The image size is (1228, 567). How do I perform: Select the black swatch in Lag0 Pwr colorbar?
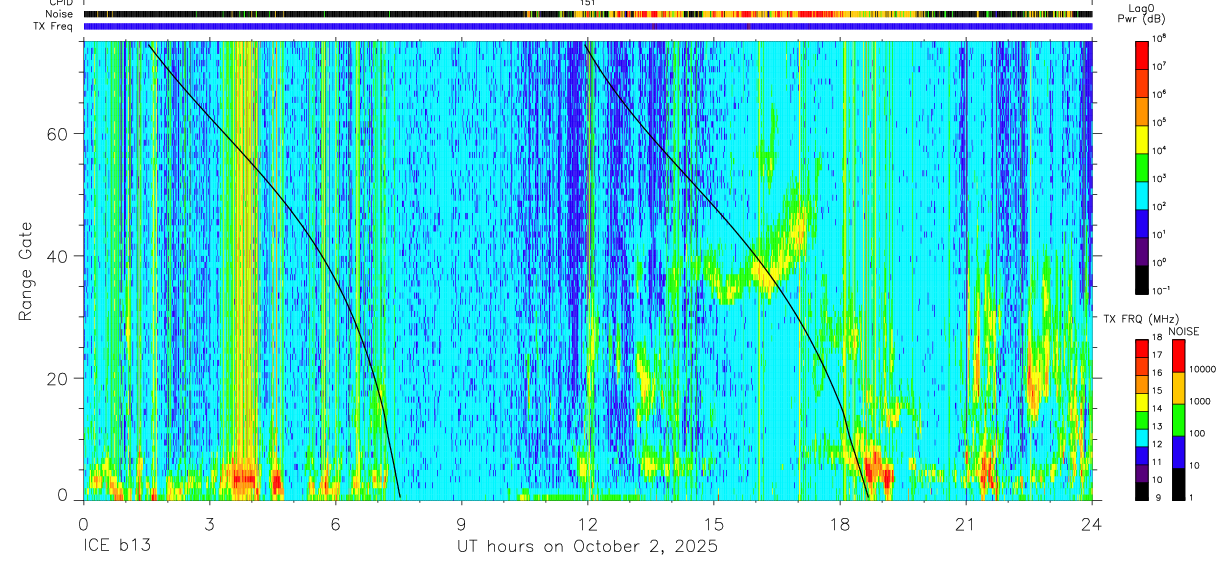[x=1142, y=278]
